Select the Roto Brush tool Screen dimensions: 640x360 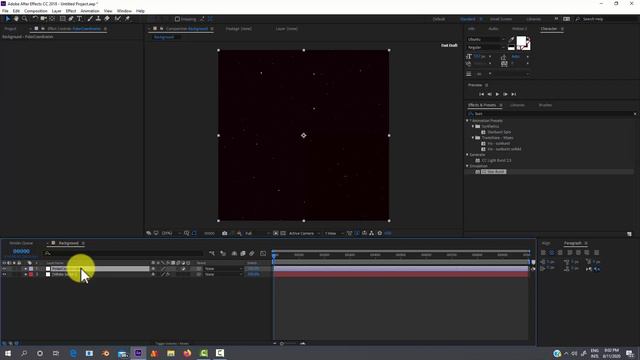pyautogui.click(x=118, y=19)
